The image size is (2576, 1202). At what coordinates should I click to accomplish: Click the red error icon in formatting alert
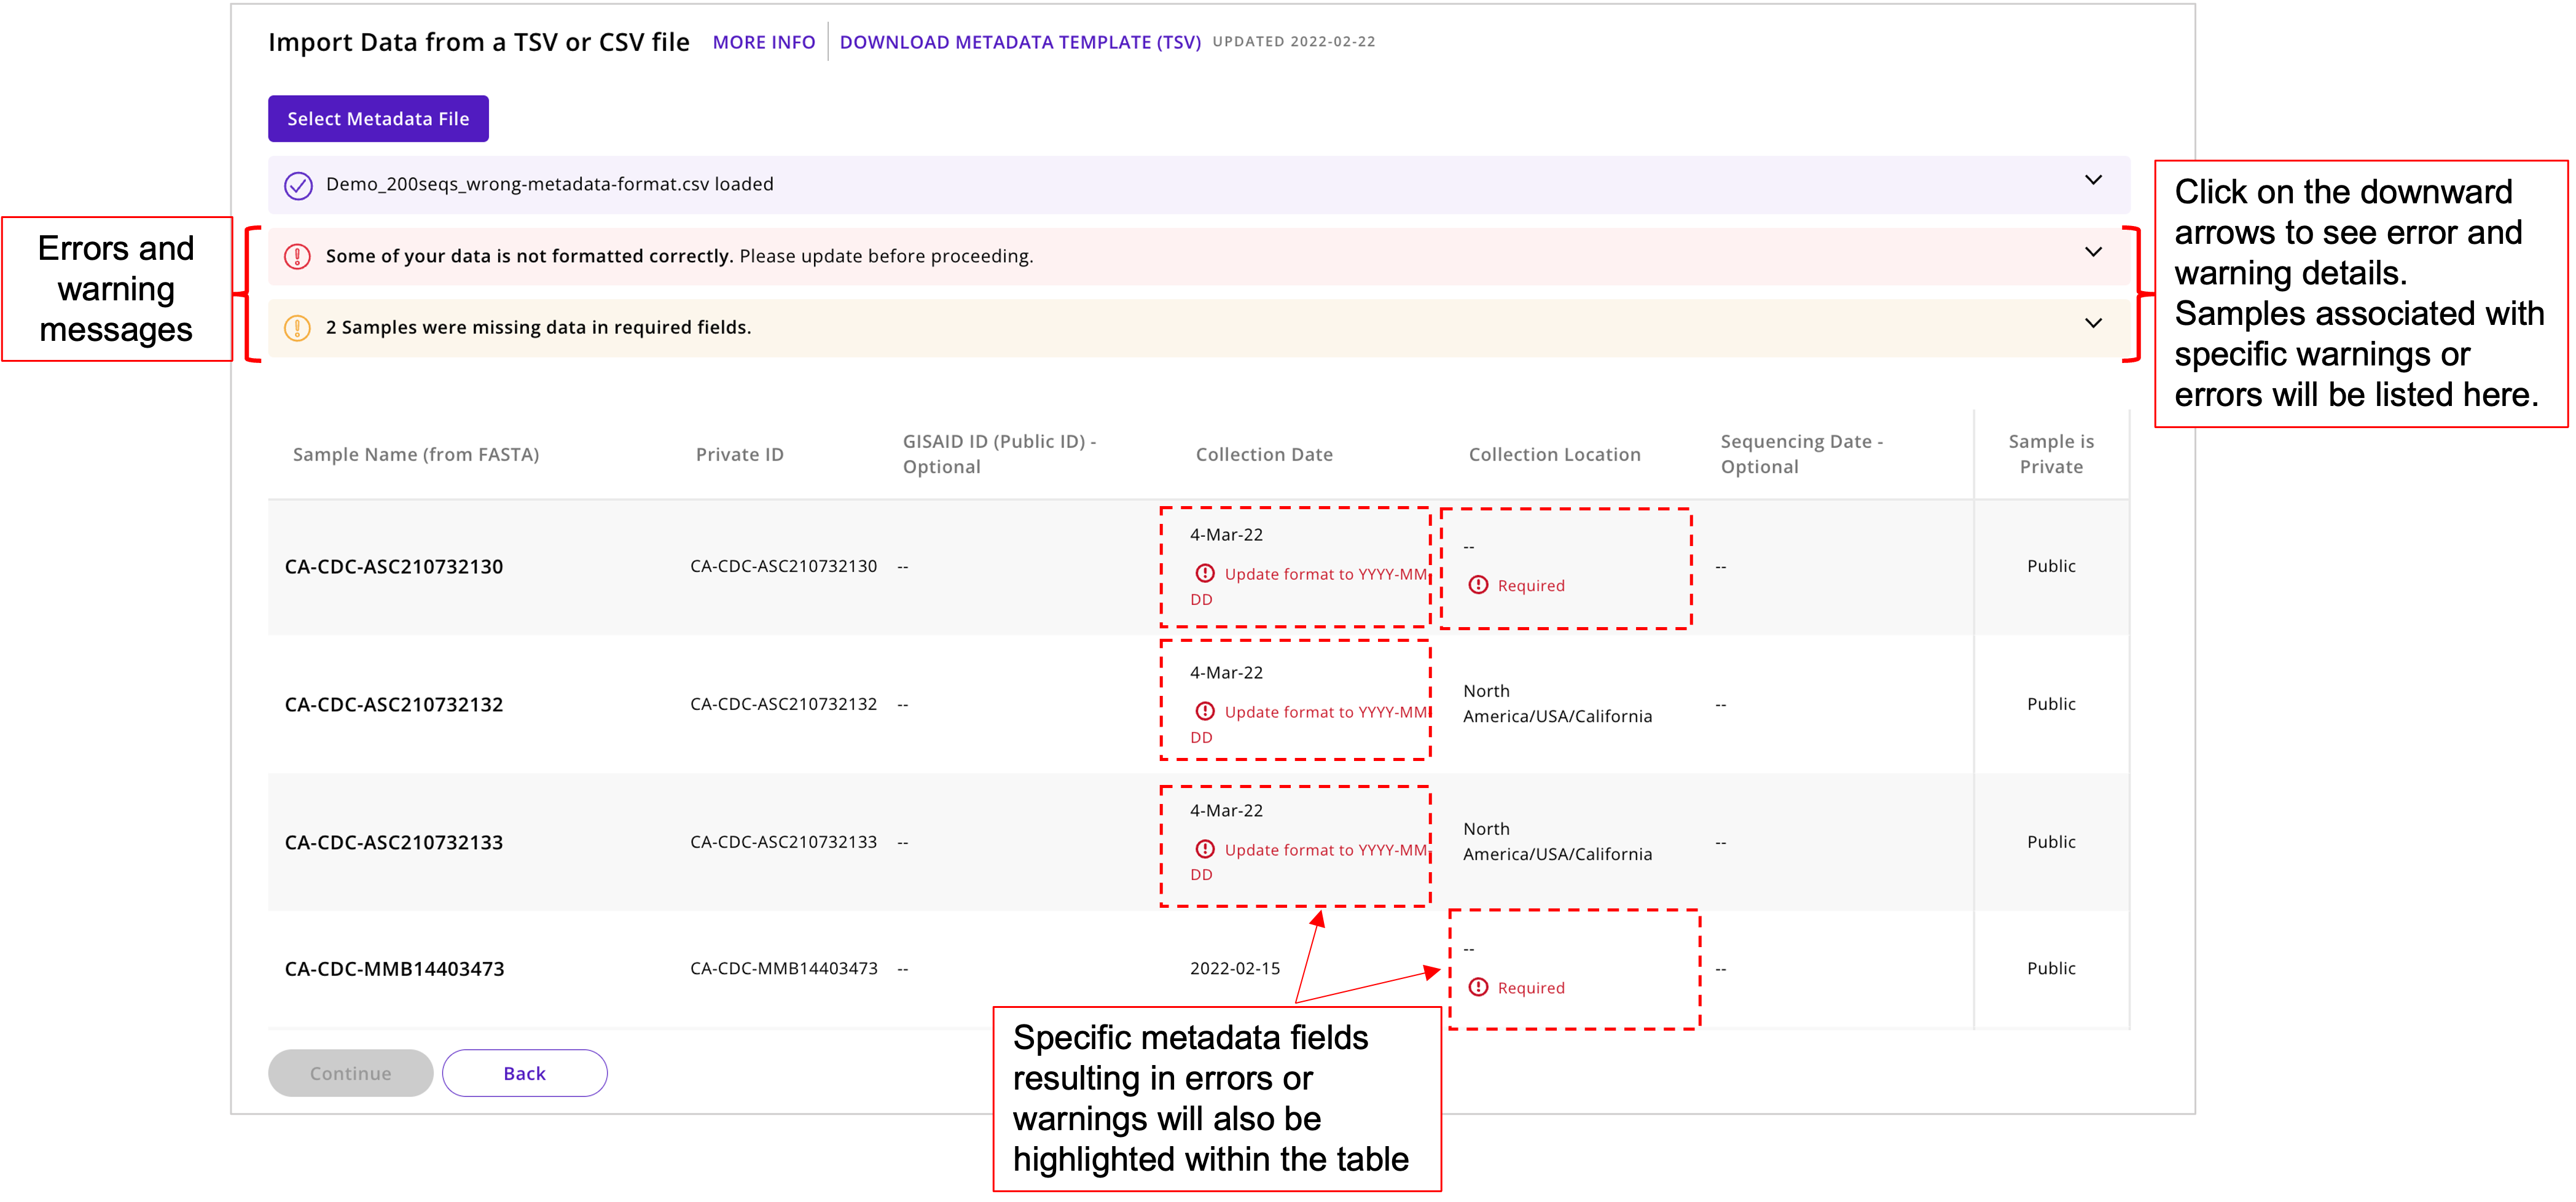[297, 256]
